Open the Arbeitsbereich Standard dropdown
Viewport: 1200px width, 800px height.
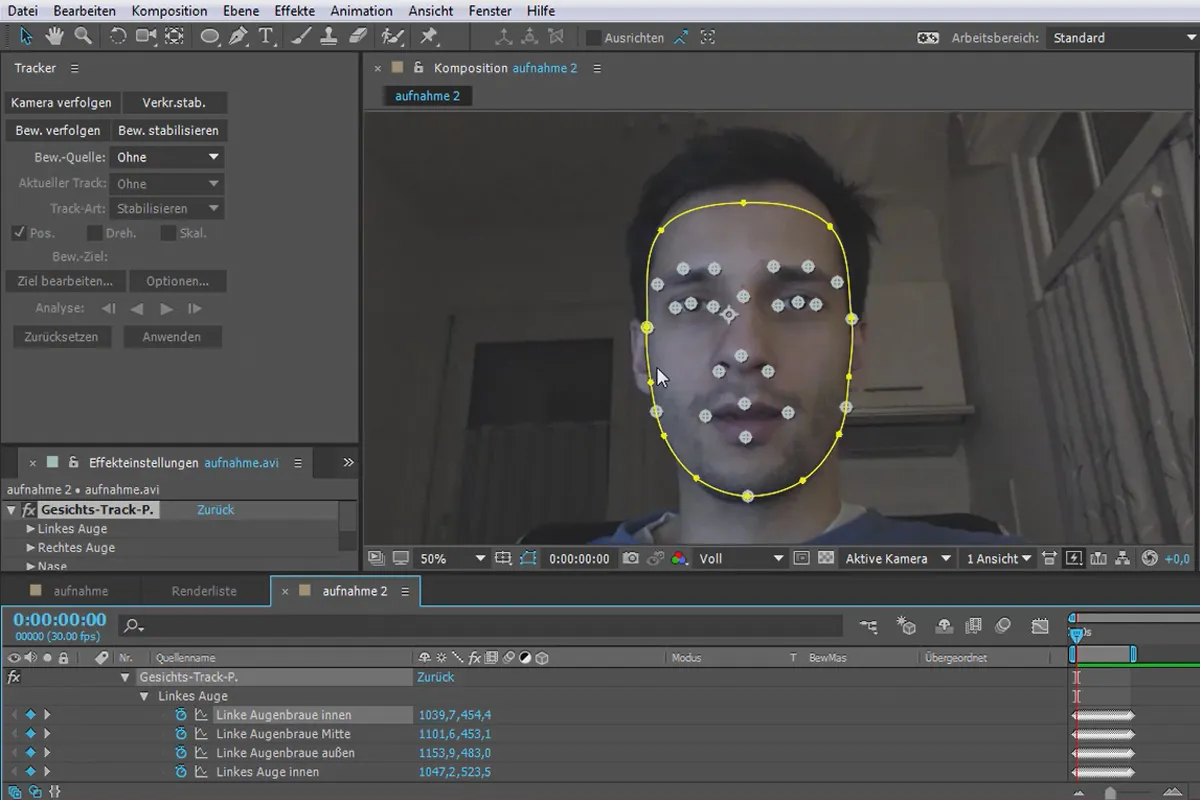click(1122, 37)
